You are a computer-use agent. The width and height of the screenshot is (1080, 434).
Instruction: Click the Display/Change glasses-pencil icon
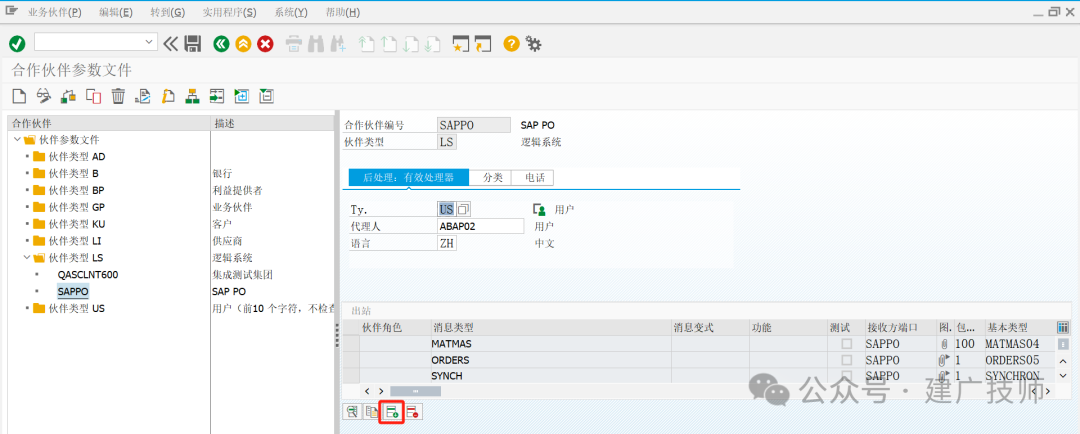44,96
